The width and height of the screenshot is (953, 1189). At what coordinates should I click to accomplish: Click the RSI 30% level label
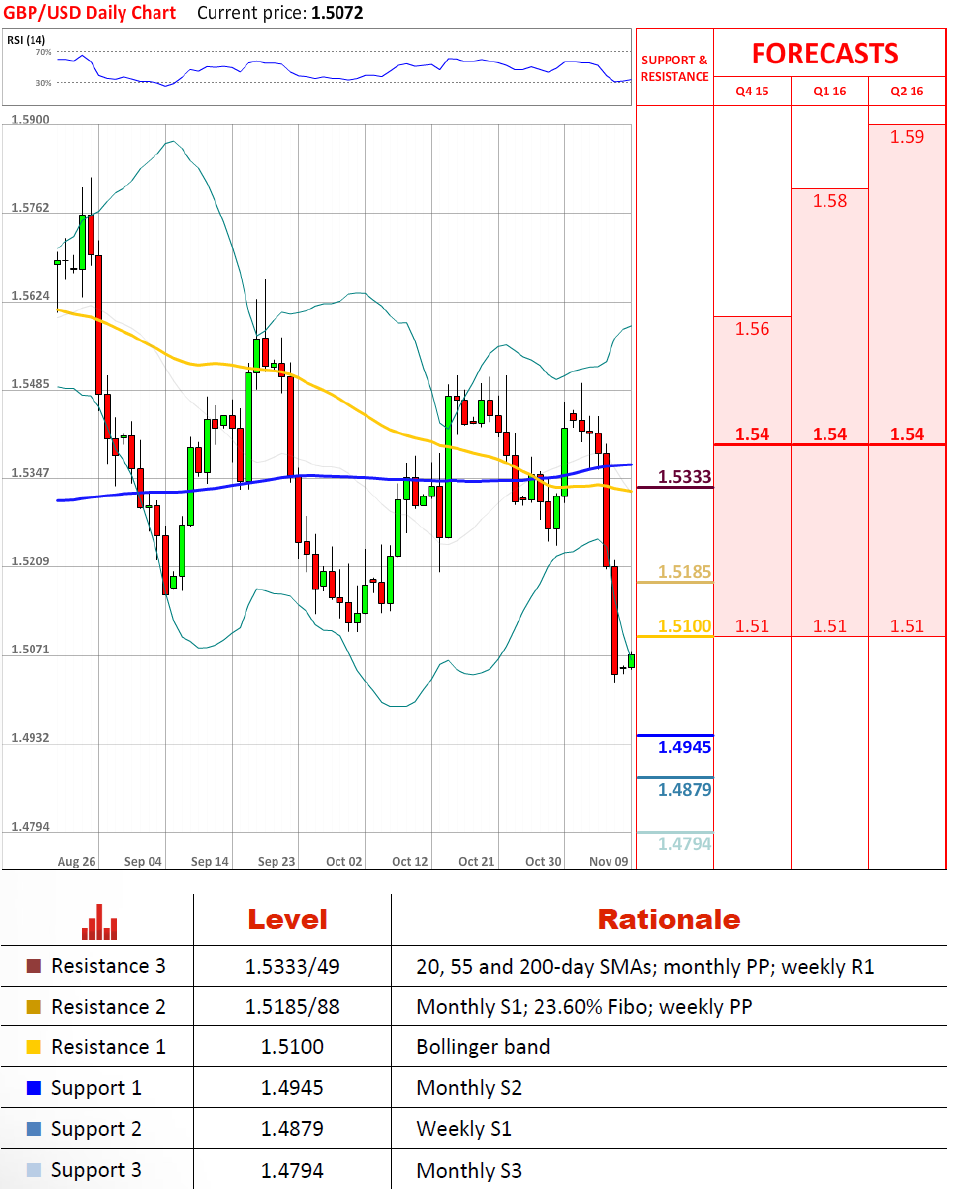pos(43,83)
